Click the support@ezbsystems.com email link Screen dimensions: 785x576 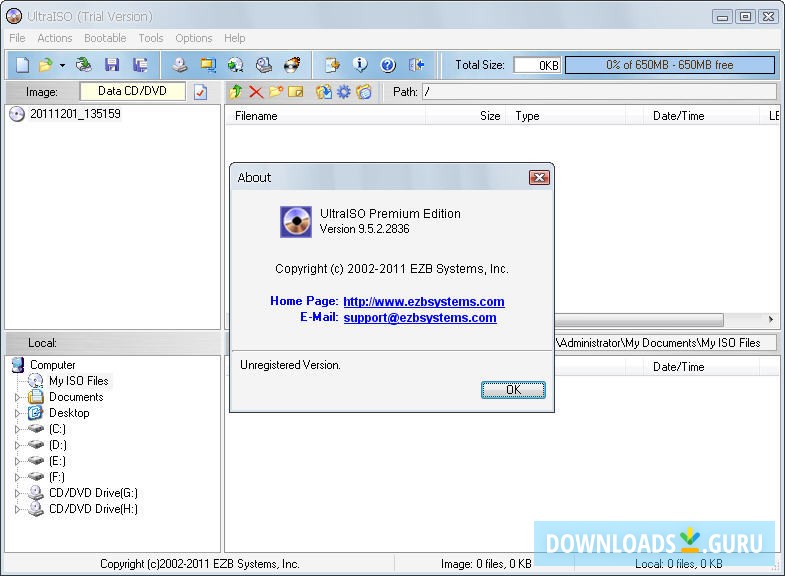point(420,317)
